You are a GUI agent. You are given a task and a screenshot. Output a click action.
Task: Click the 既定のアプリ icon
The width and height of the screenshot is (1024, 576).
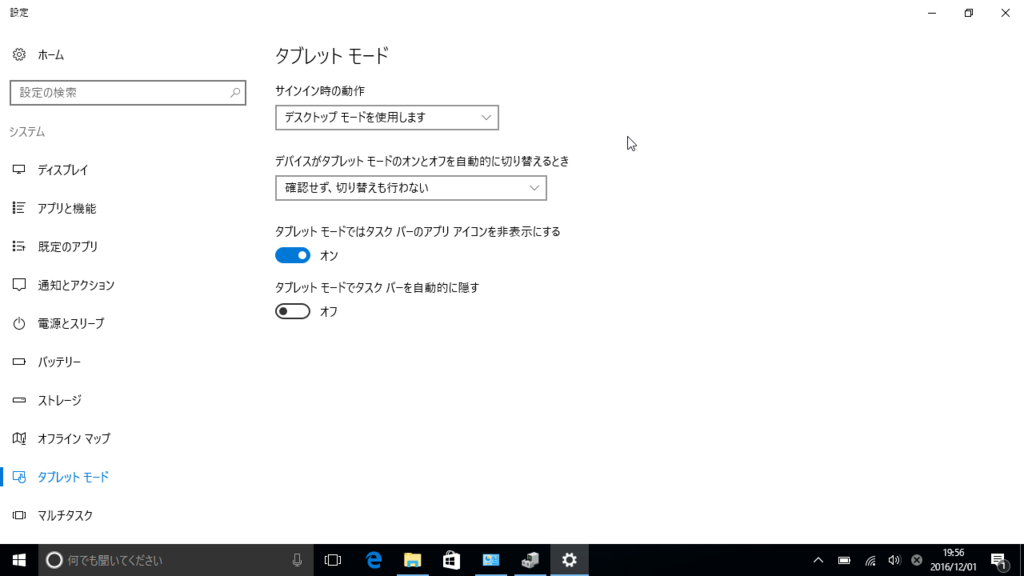click(x=19, y=246)
